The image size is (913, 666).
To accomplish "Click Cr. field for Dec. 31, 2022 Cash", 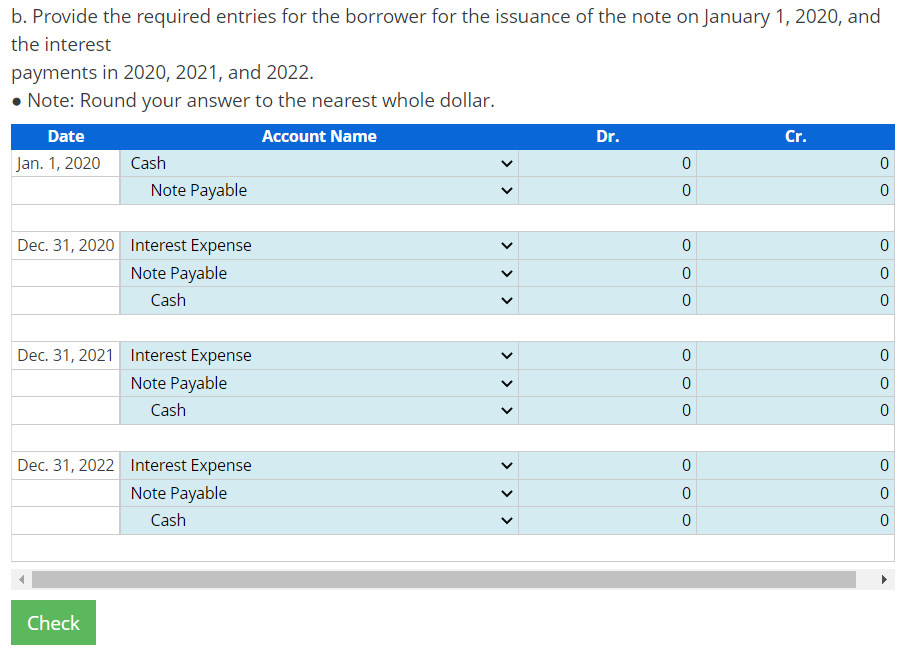I will pyautogui.click(x=795, y=520).
